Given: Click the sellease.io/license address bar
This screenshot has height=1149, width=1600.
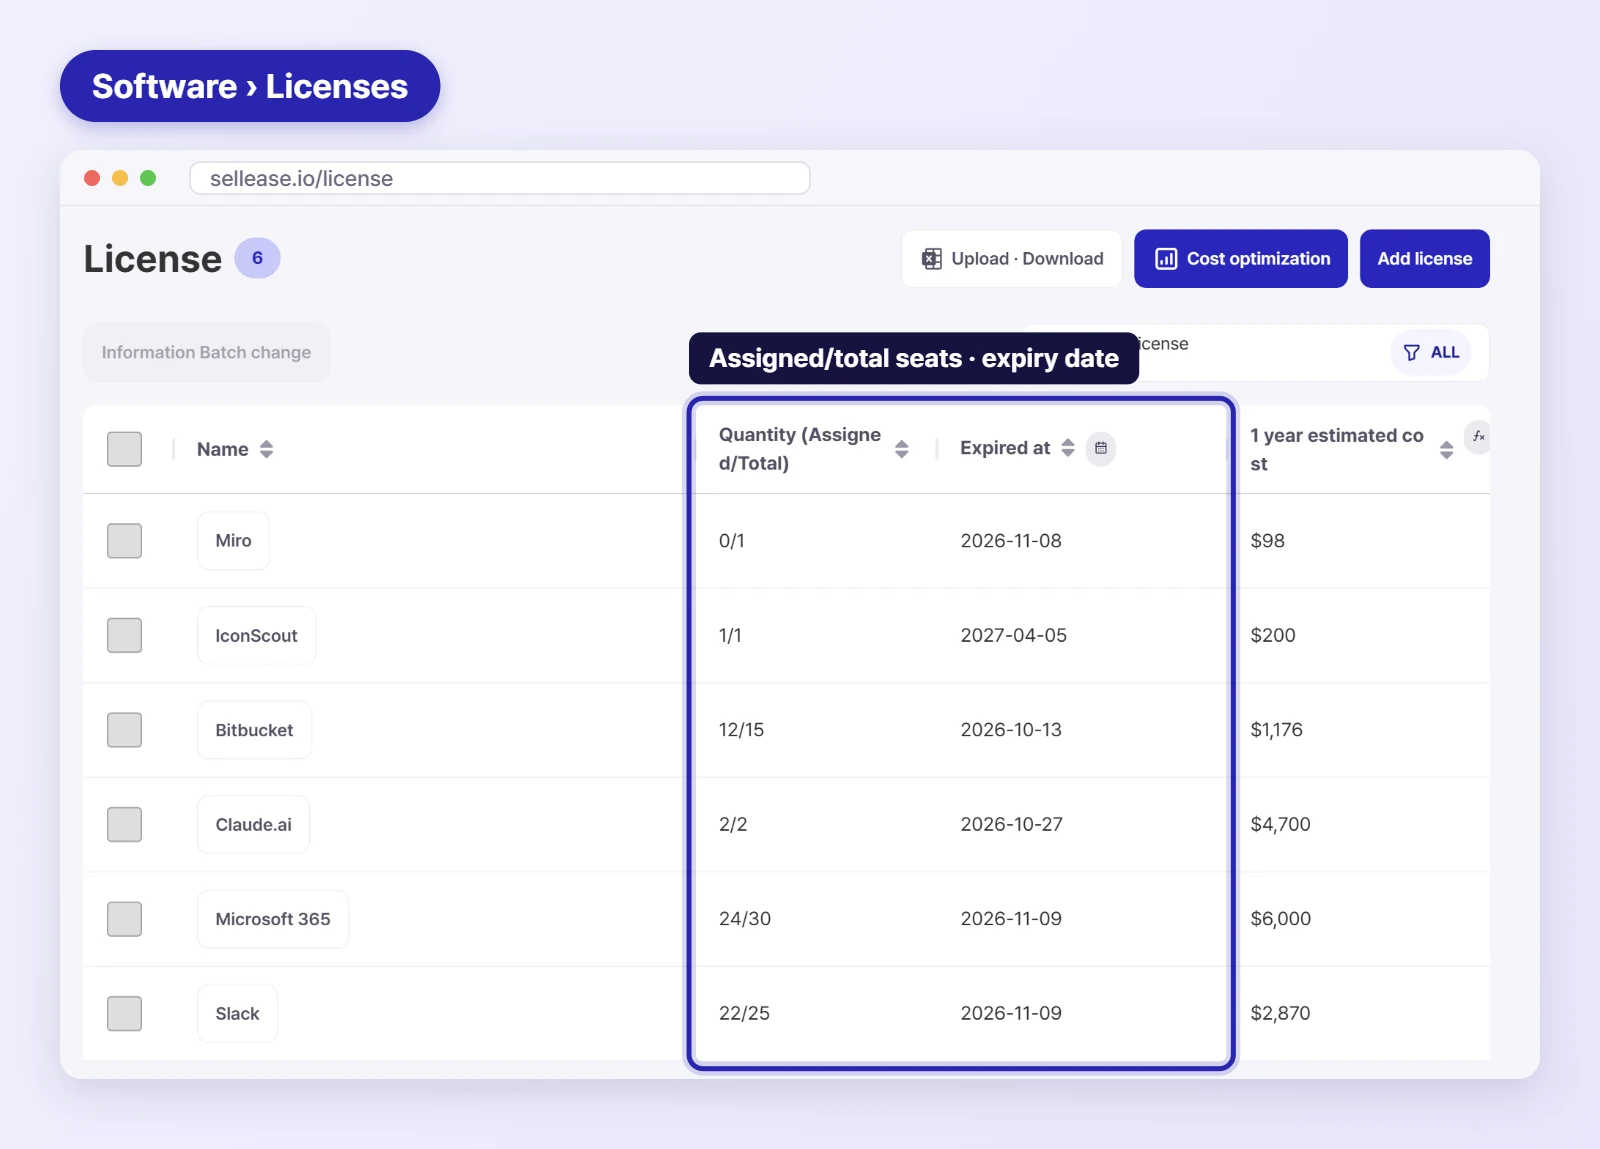Looking at the screenshot, I should 500,178.
